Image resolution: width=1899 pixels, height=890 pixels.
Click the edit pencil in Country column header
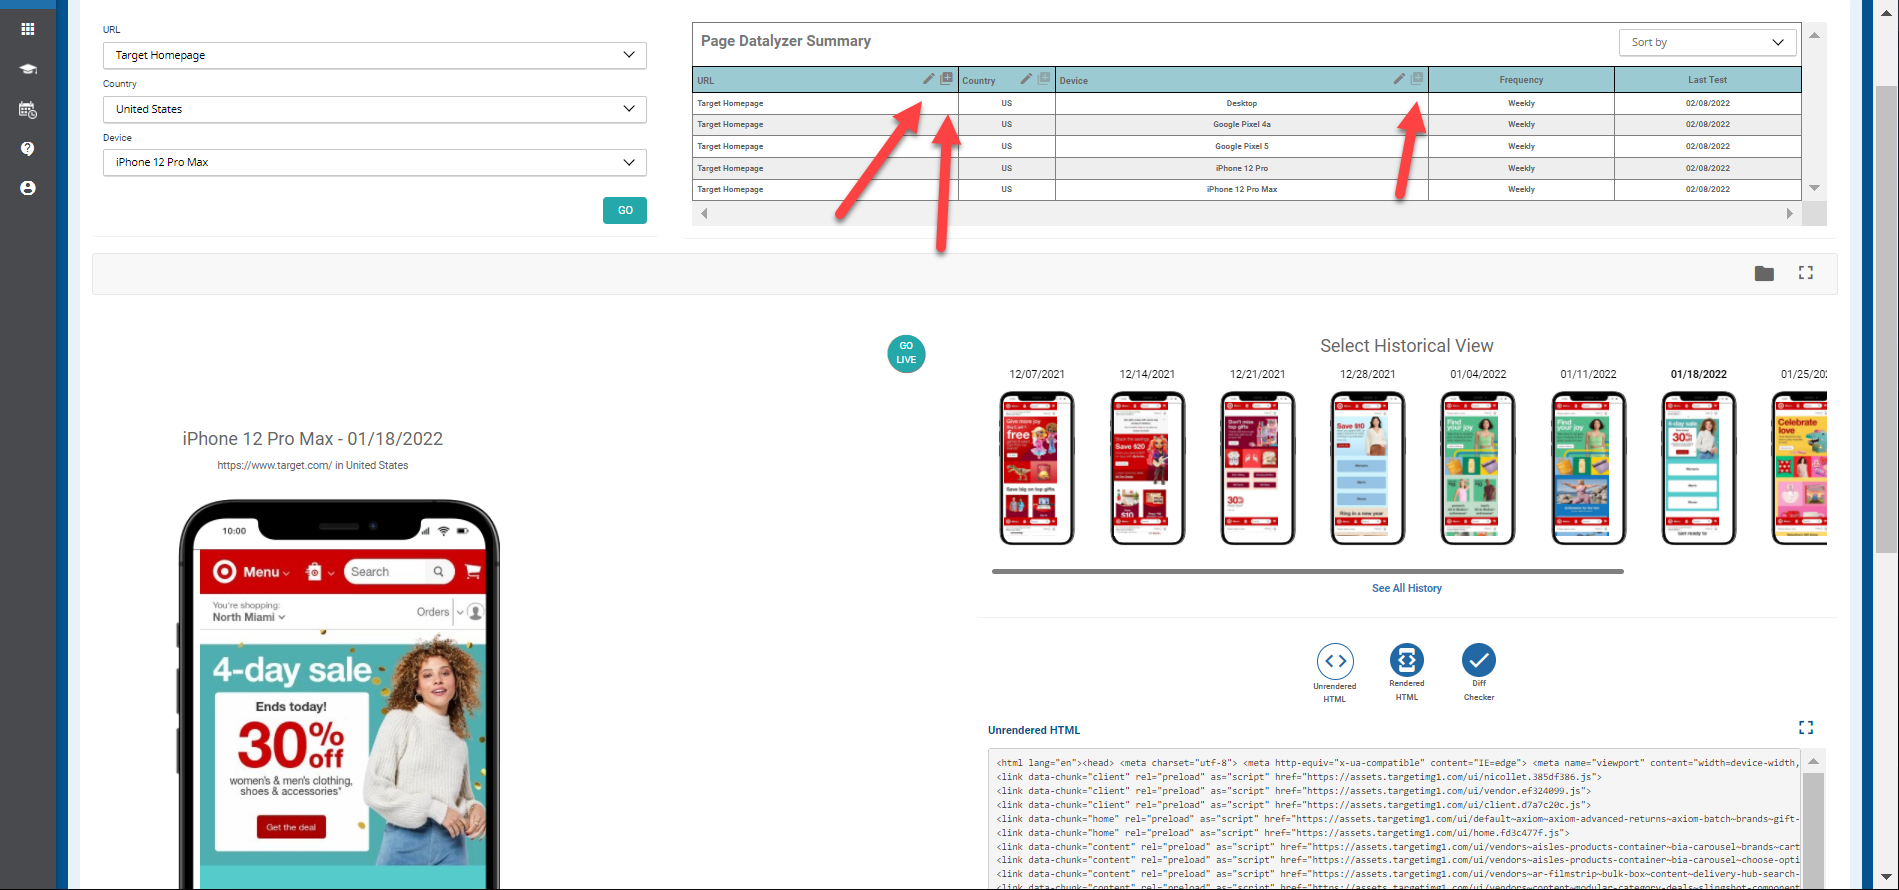[x=1026, y=79]
